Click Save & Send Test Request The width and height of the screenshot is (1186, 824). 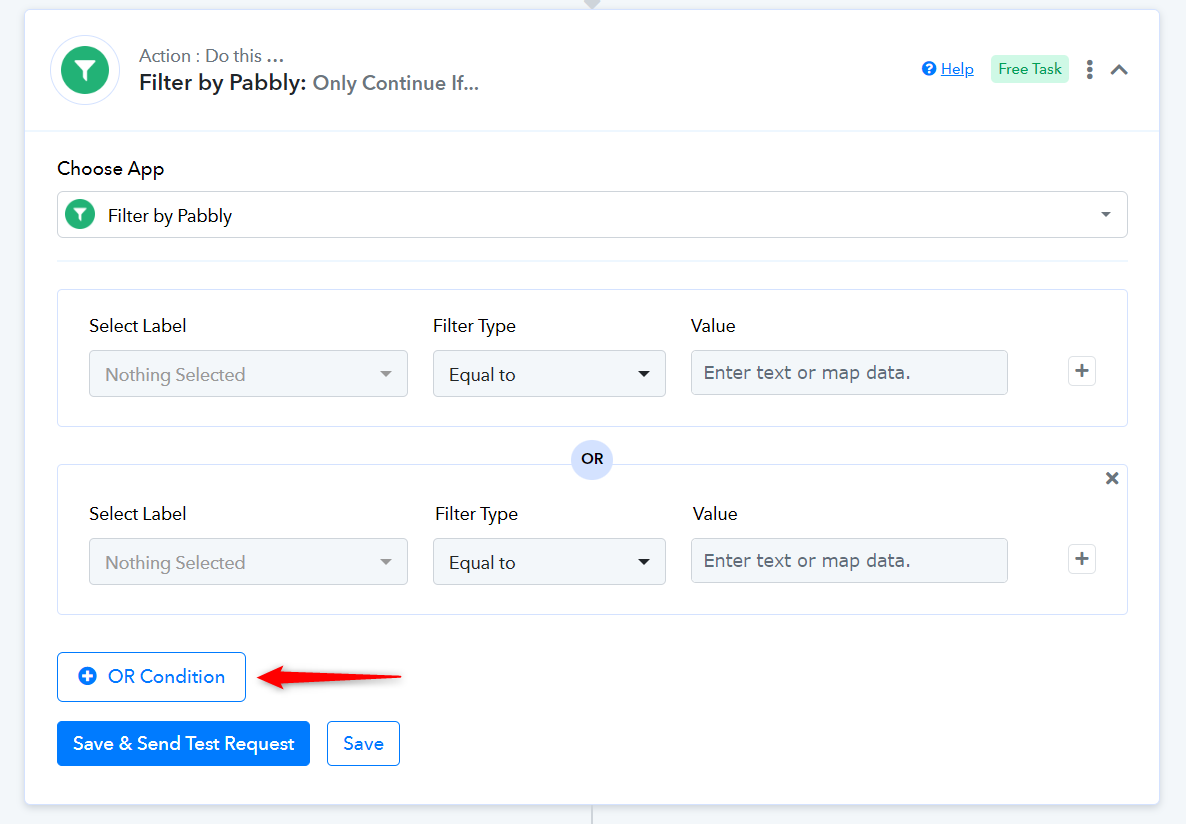click(x=183, y=744)
